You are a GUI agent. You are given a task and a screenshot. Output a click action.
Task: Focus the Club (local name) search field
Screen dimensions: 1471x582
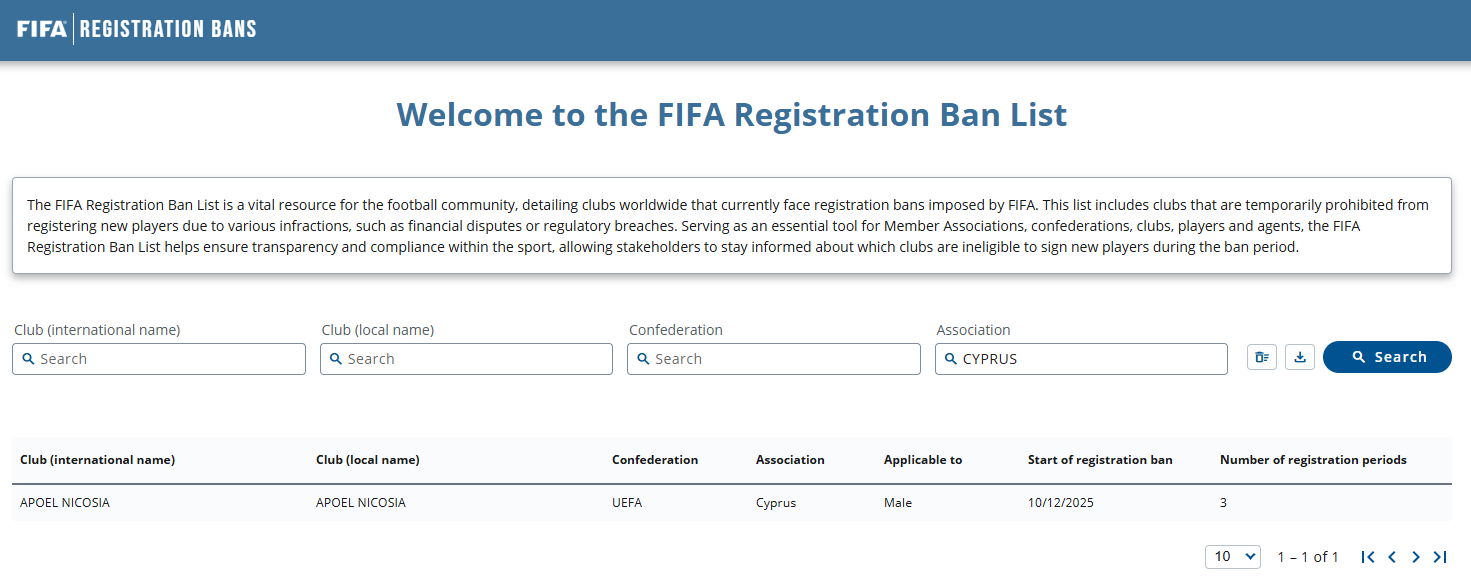(x=473, y=359)
